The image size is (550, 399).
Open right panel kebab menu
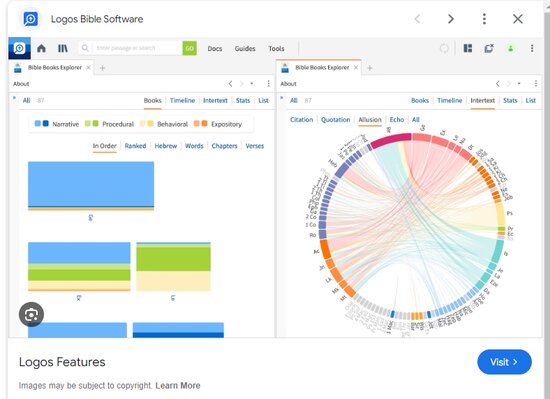(x=536, y=83)
